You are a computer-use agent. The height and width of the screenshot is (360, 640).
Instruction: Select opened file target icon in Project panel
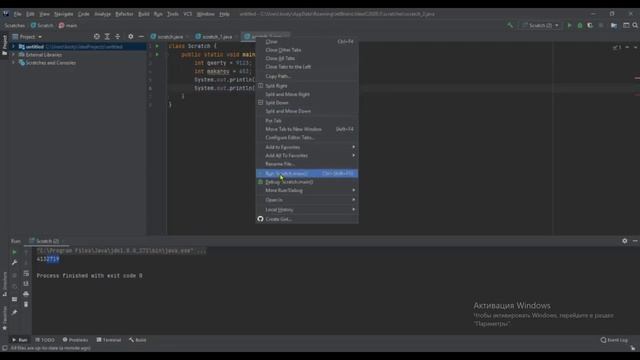tap(97, 37)
